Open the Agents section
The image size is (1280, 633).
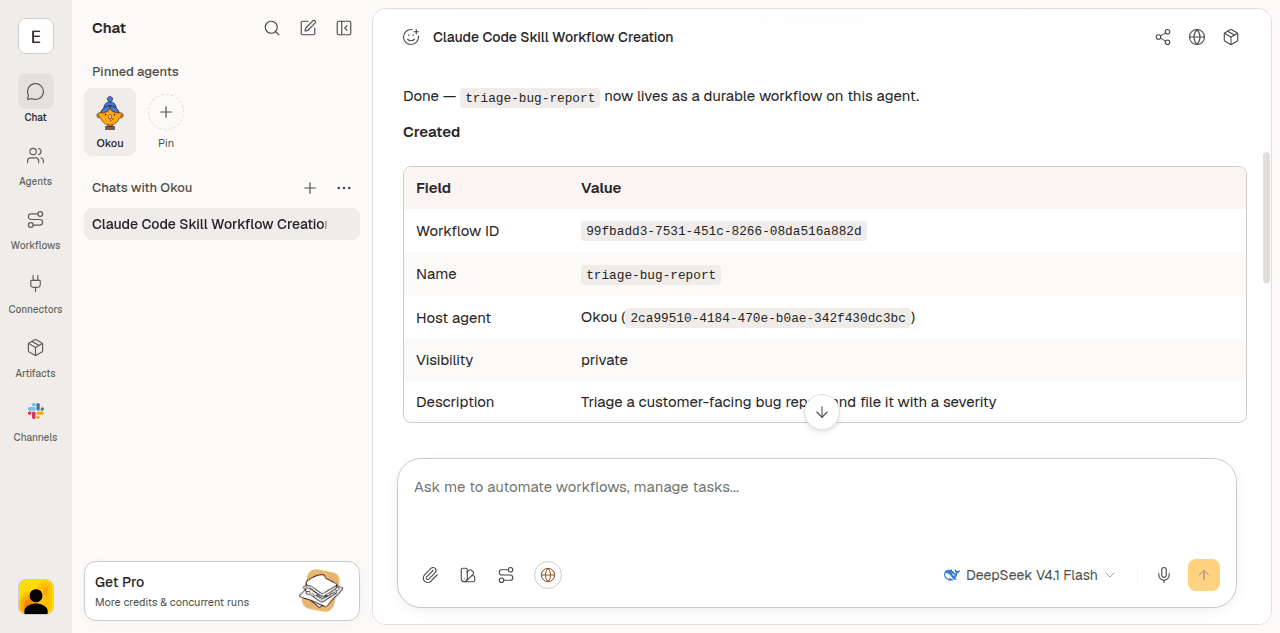pyautogui.click(x=36, y=165)
